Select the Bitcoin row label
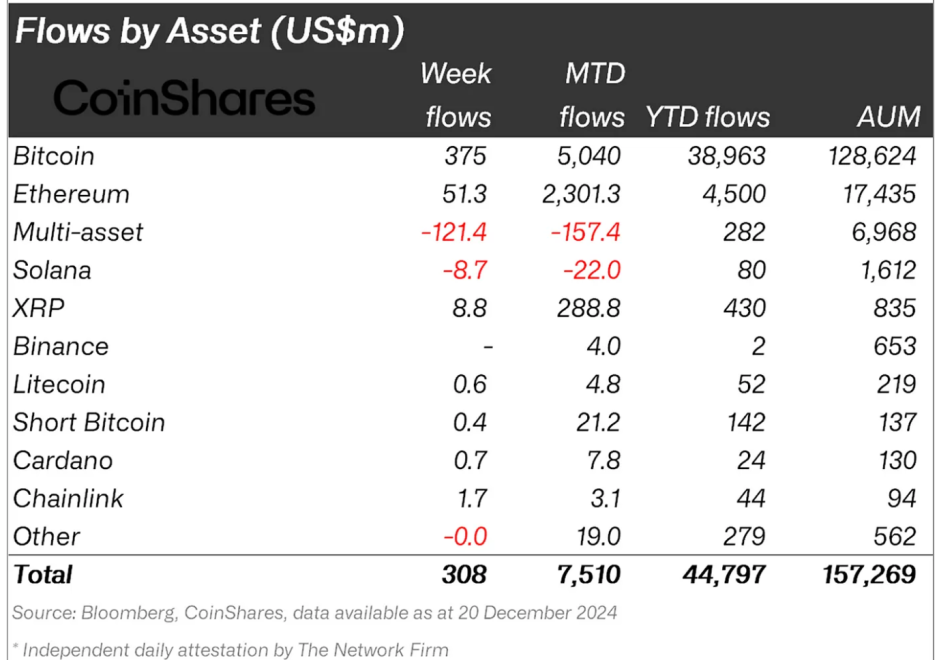Screen dimensions: 939x660 coord(54,156)
